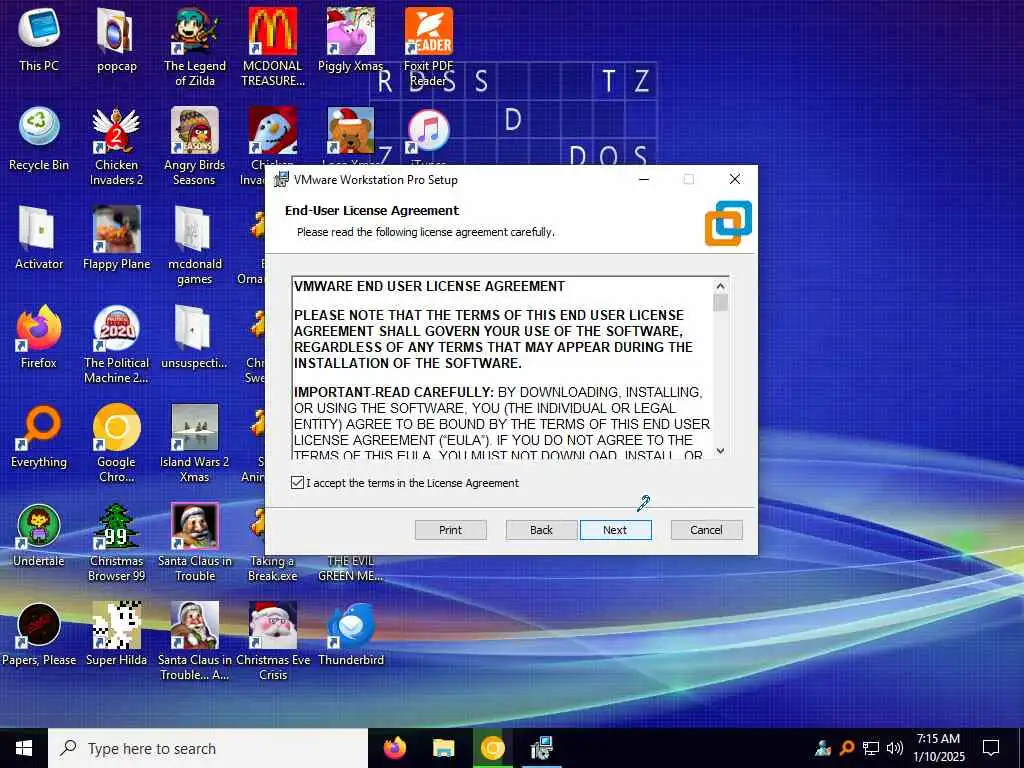The height and width of the screenshot is (768, 1024).
Task: Select Taking a Break.exe icon
Action: (x=273, y=569)
